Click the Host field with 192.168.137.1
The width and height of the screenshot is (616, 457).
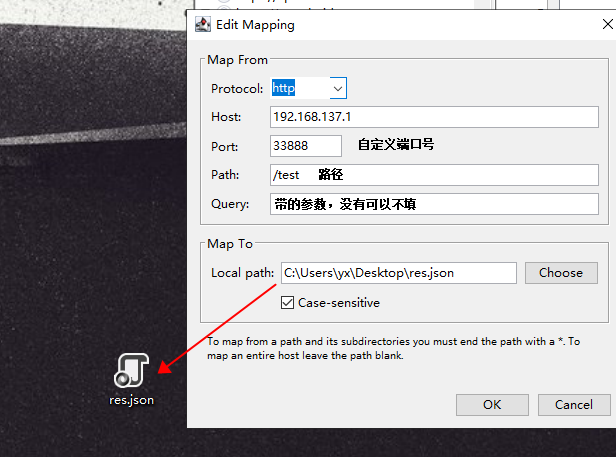pos(434,117)
